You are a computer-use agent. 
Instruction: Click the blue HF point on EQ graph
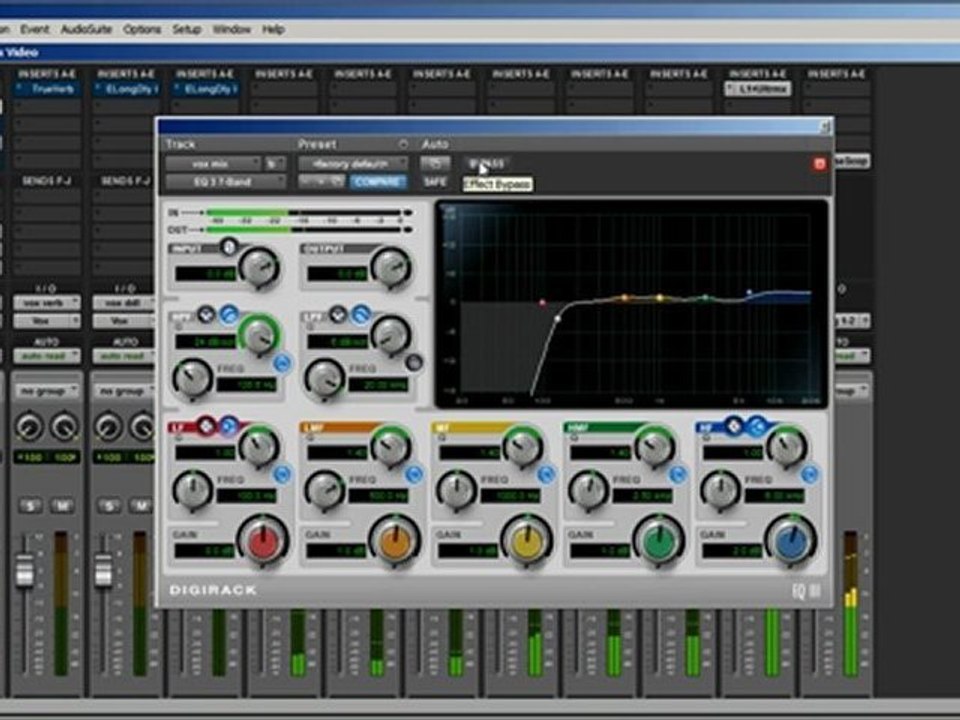(749, 293)
